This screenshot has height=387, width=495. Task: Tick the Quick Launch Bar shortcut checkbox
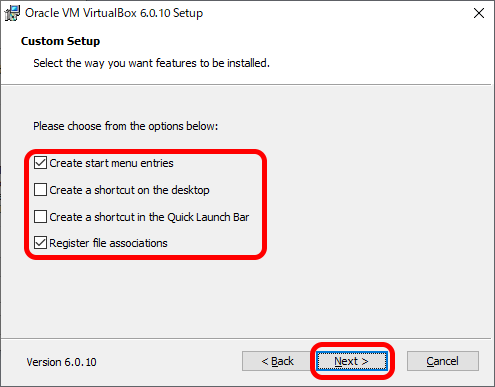[x=40, y=217]
